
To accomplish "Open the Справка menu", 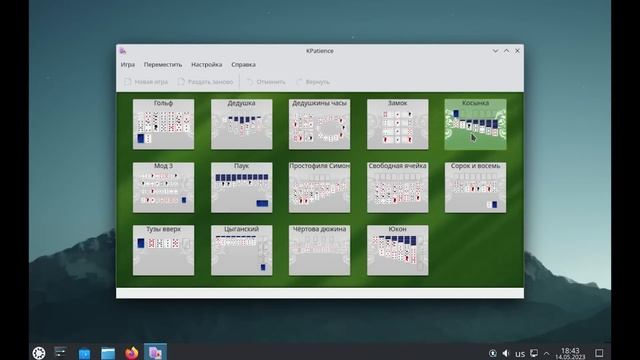I will pyautogui.click(x=244, y=64).
